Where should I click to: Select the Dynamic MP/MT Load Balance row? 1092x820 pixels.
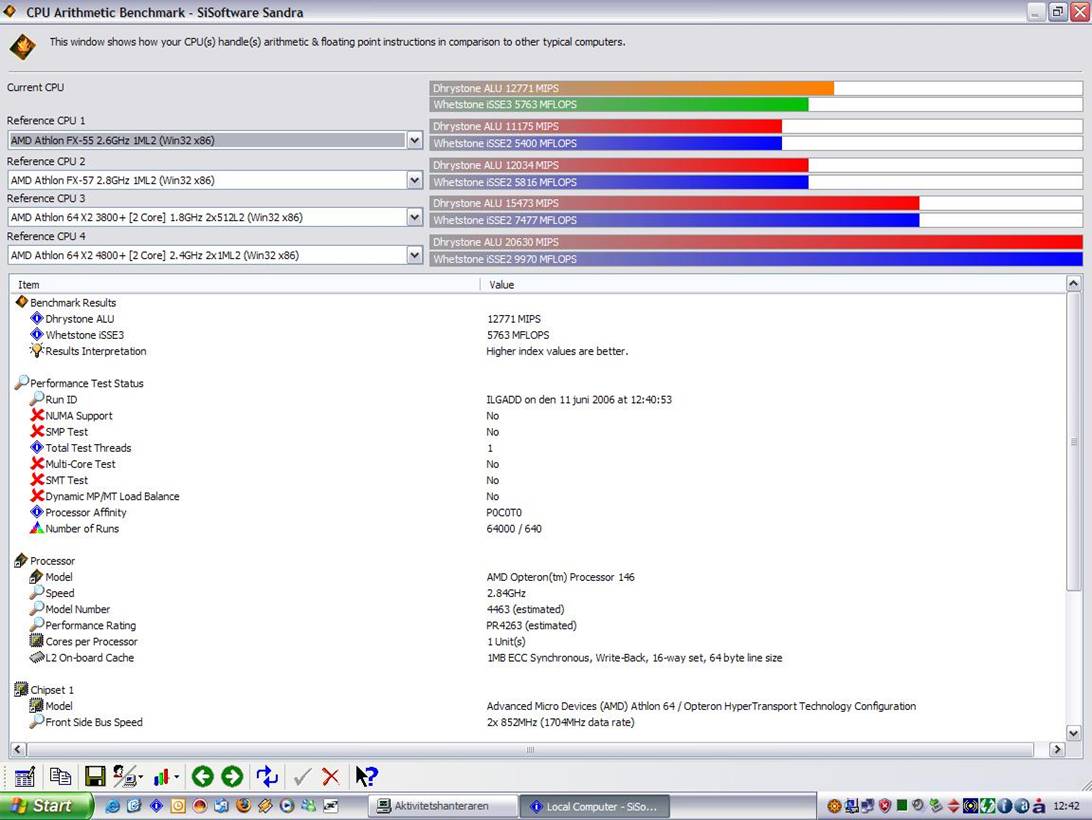coord(113,496)
